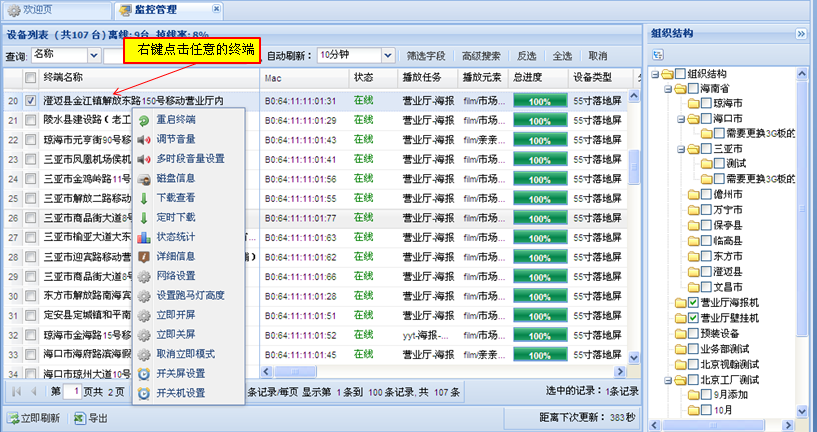Click the 调节音量 speaker icon
The height and width of the screenshot is (432, 817).
[x=145, y=139]
